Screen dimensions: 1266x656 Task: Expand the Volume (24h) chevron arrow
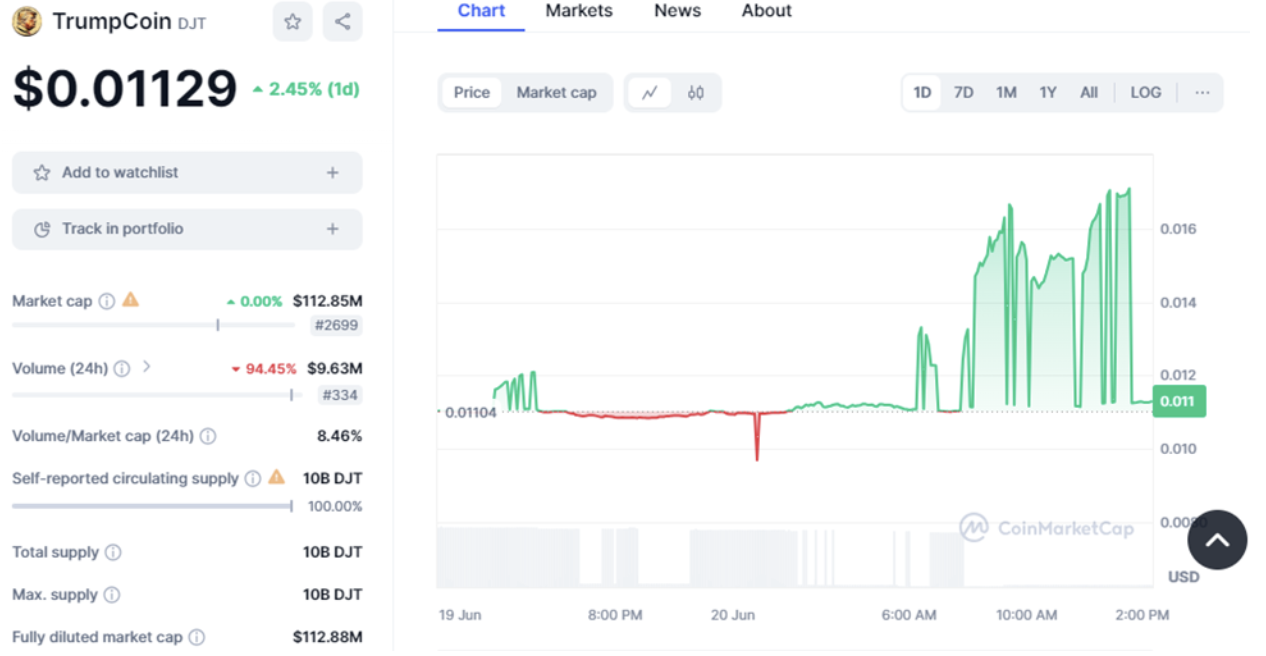(147, 367)
